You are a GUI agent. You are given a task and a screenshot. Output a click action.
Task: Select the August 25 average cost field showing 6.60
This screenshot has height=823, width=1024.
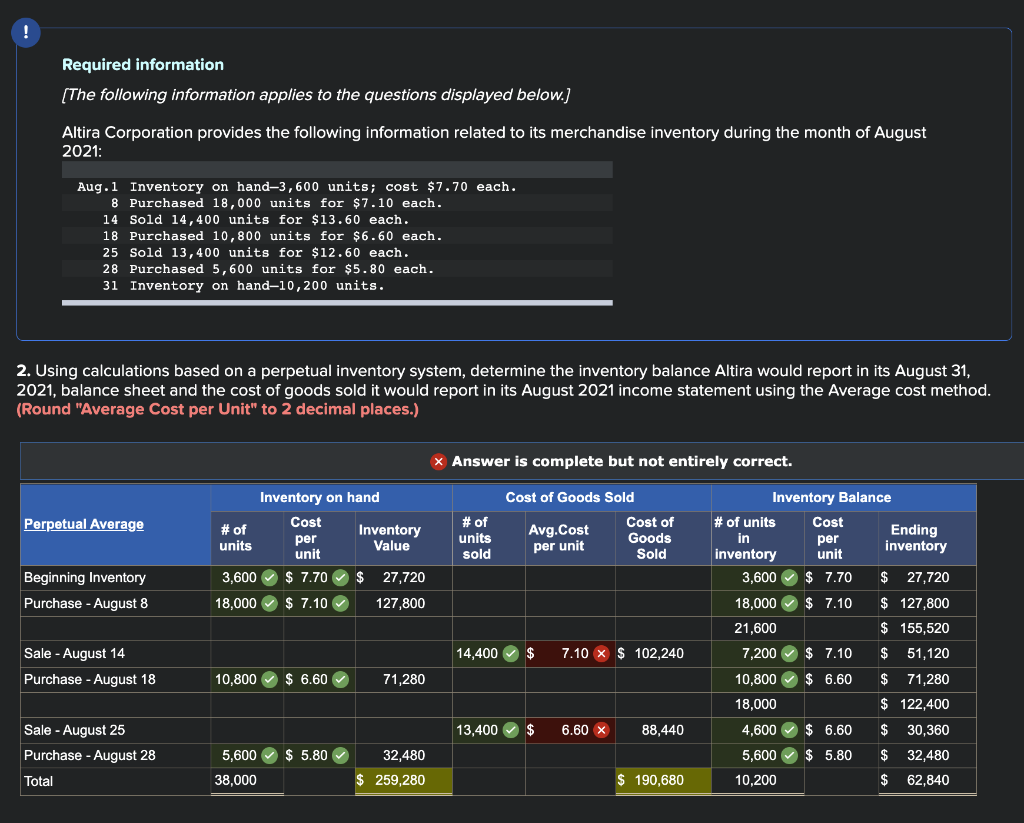(569, 730)
